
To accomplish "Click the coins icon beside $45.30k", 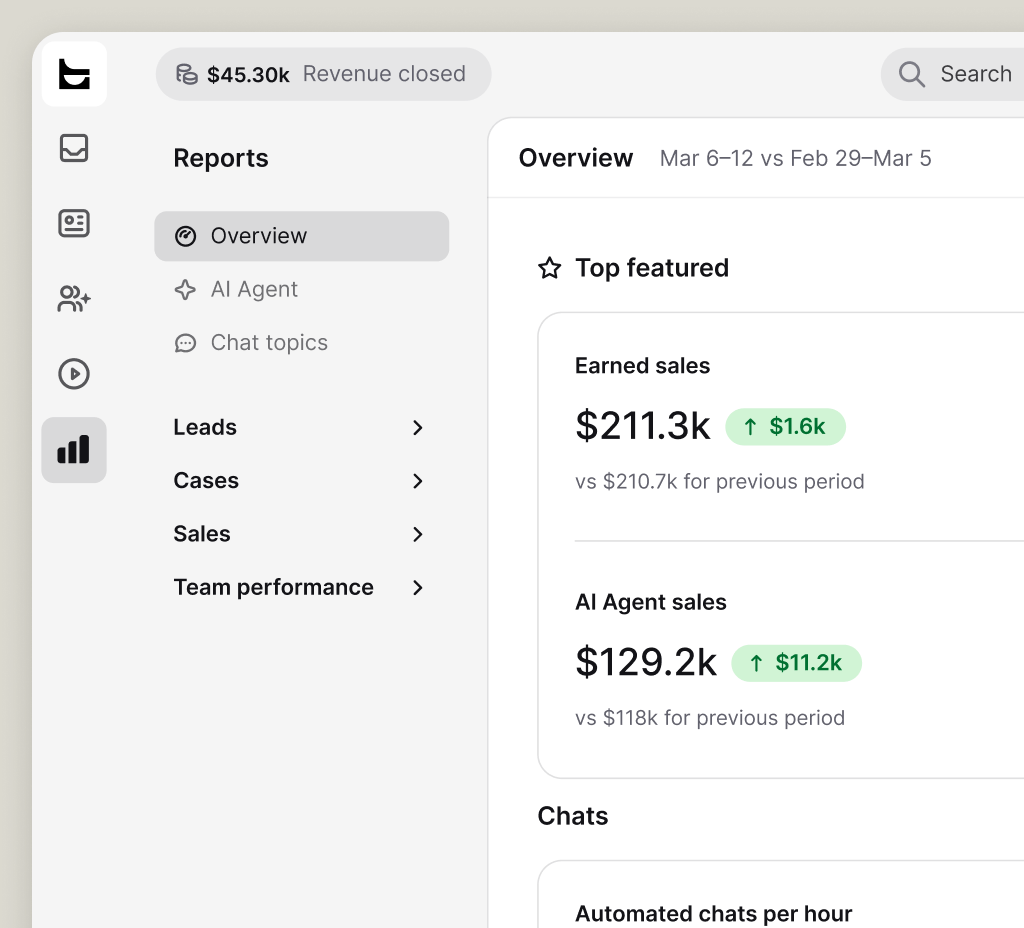I will point(187,74).
